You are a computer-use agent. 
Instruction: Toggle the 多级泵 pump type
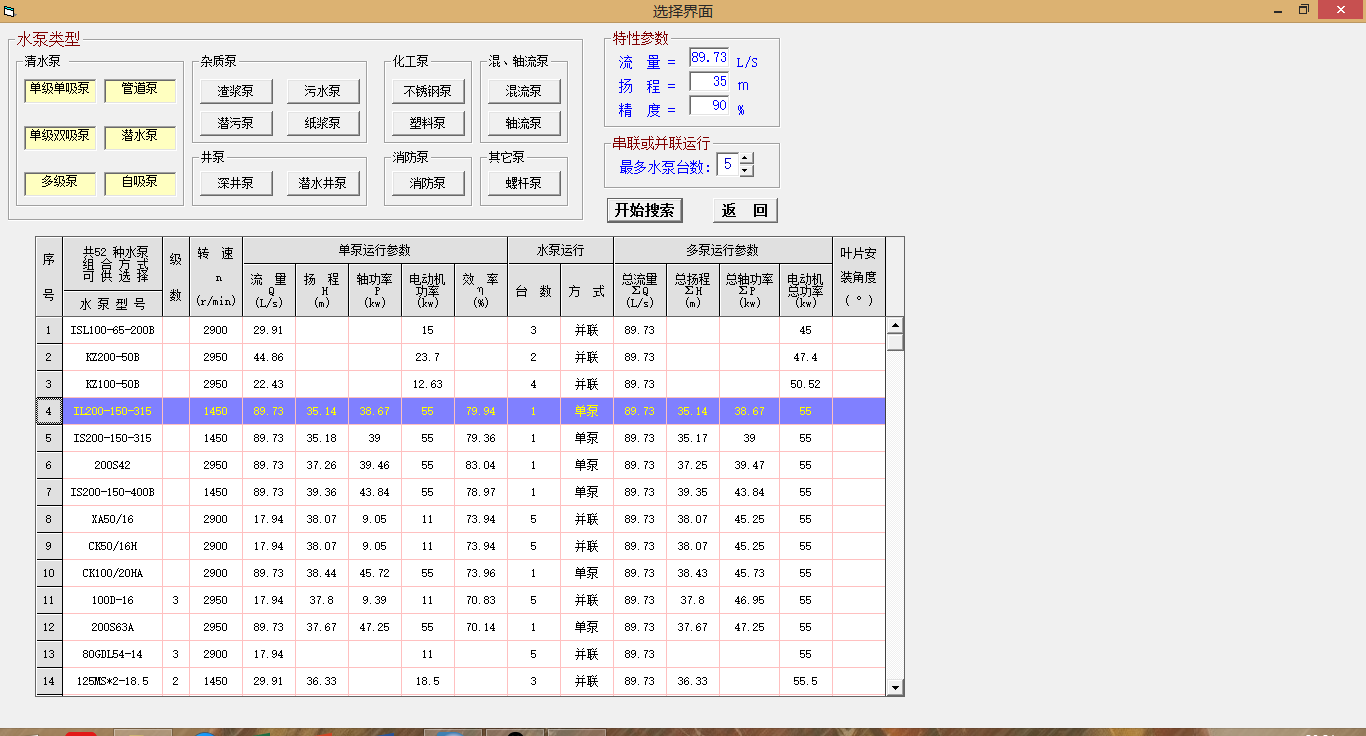59,184
